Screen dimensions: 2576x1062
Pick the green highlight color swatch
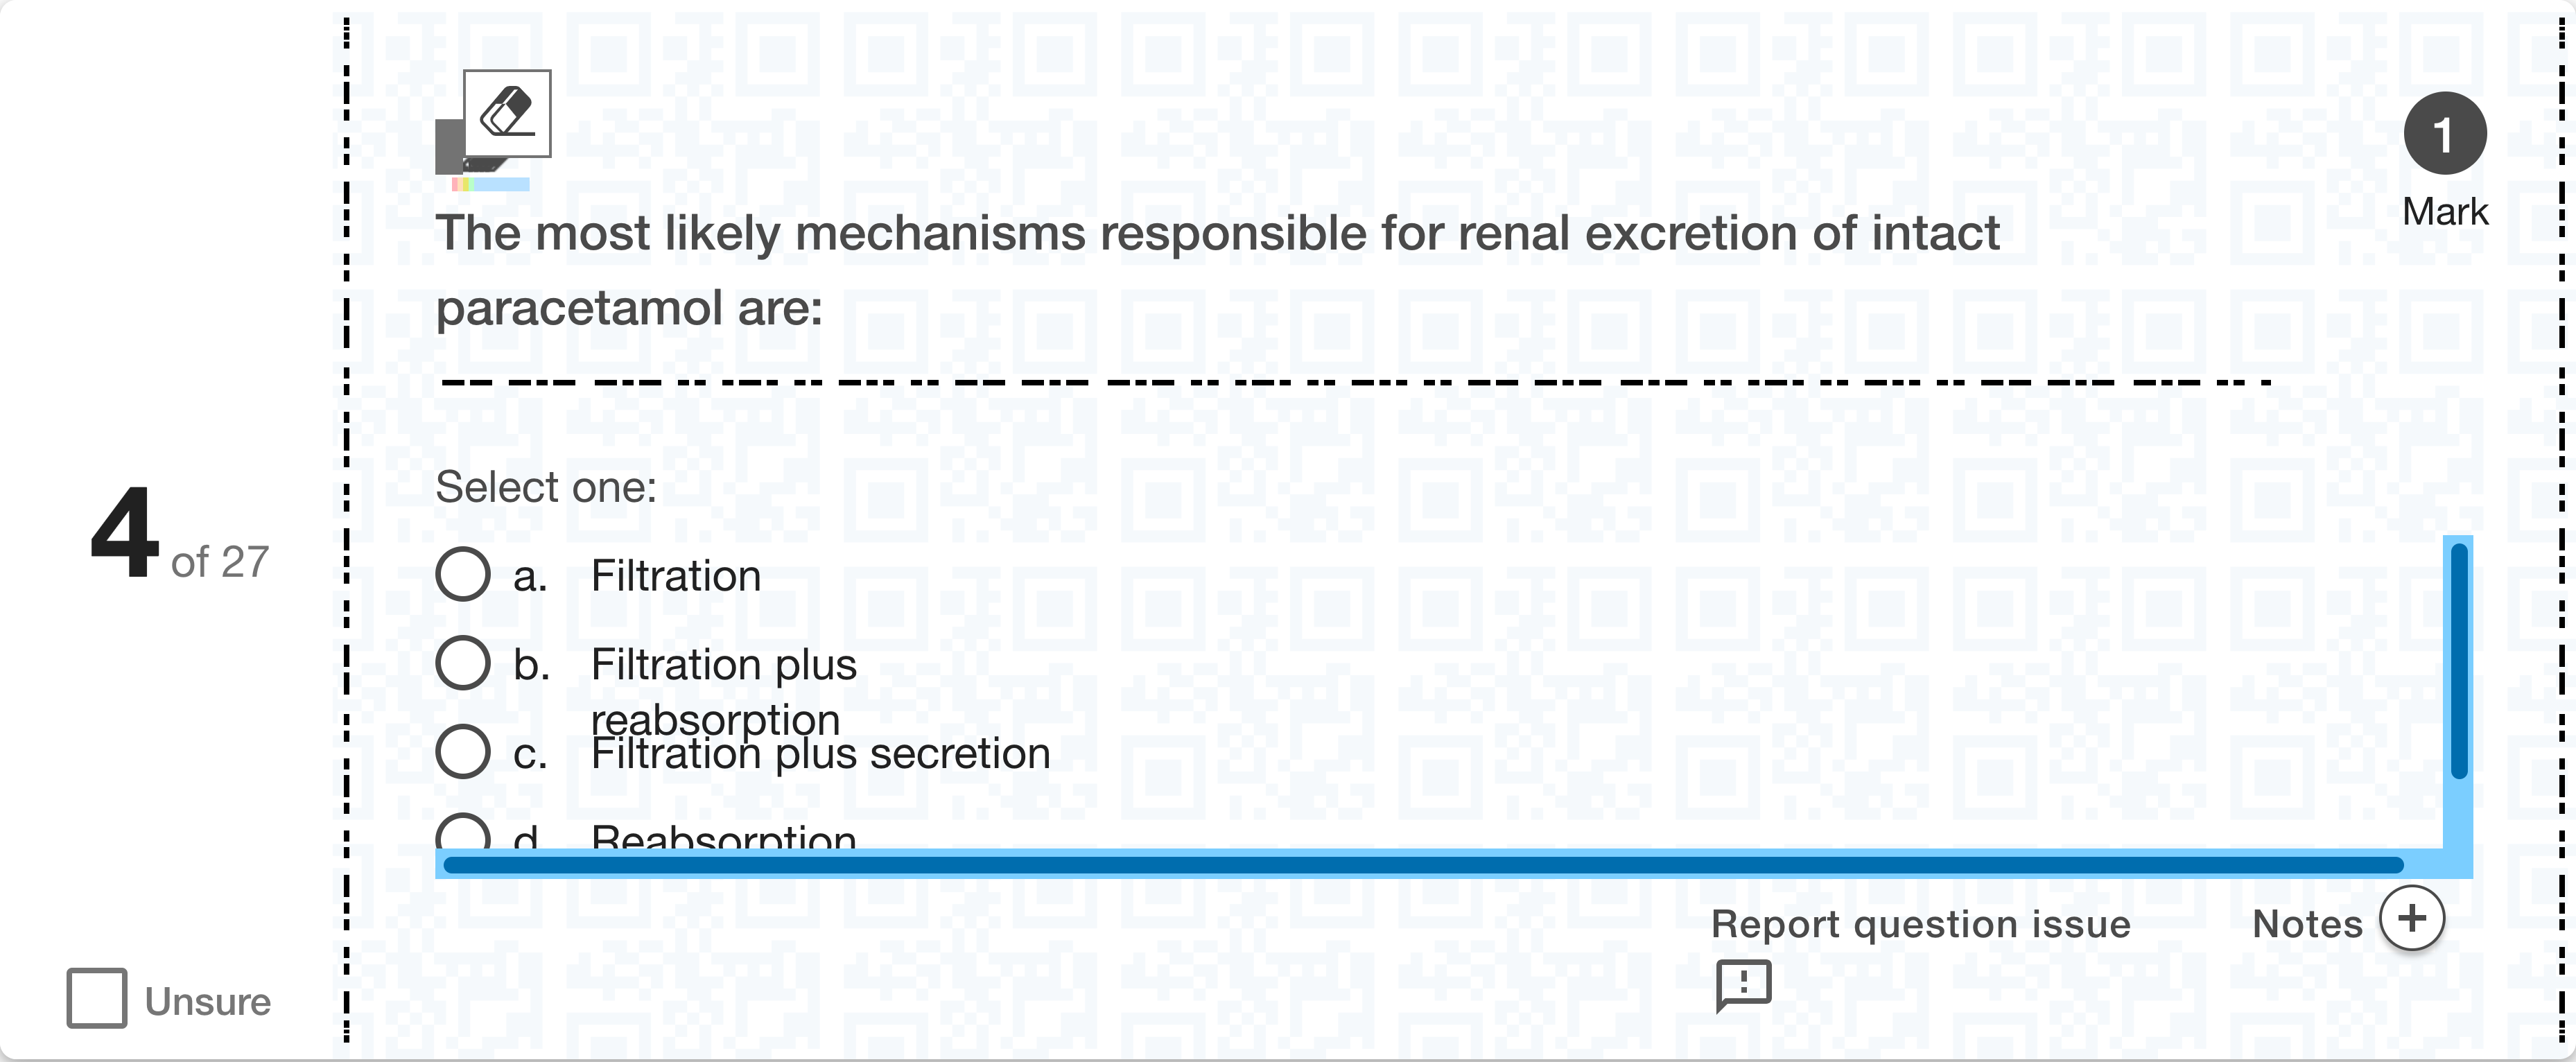point(471,185)
